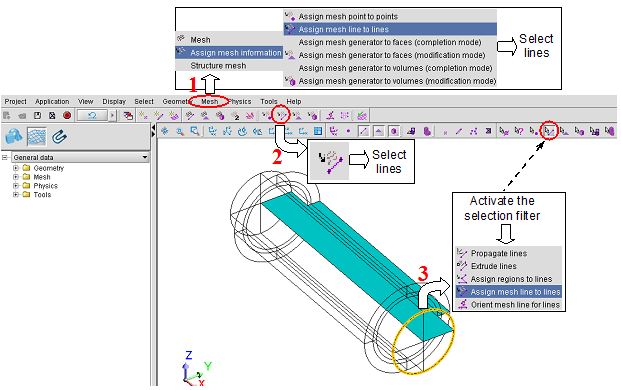Open the General data dropdown
Screen dimensions: 621x390
145,157
